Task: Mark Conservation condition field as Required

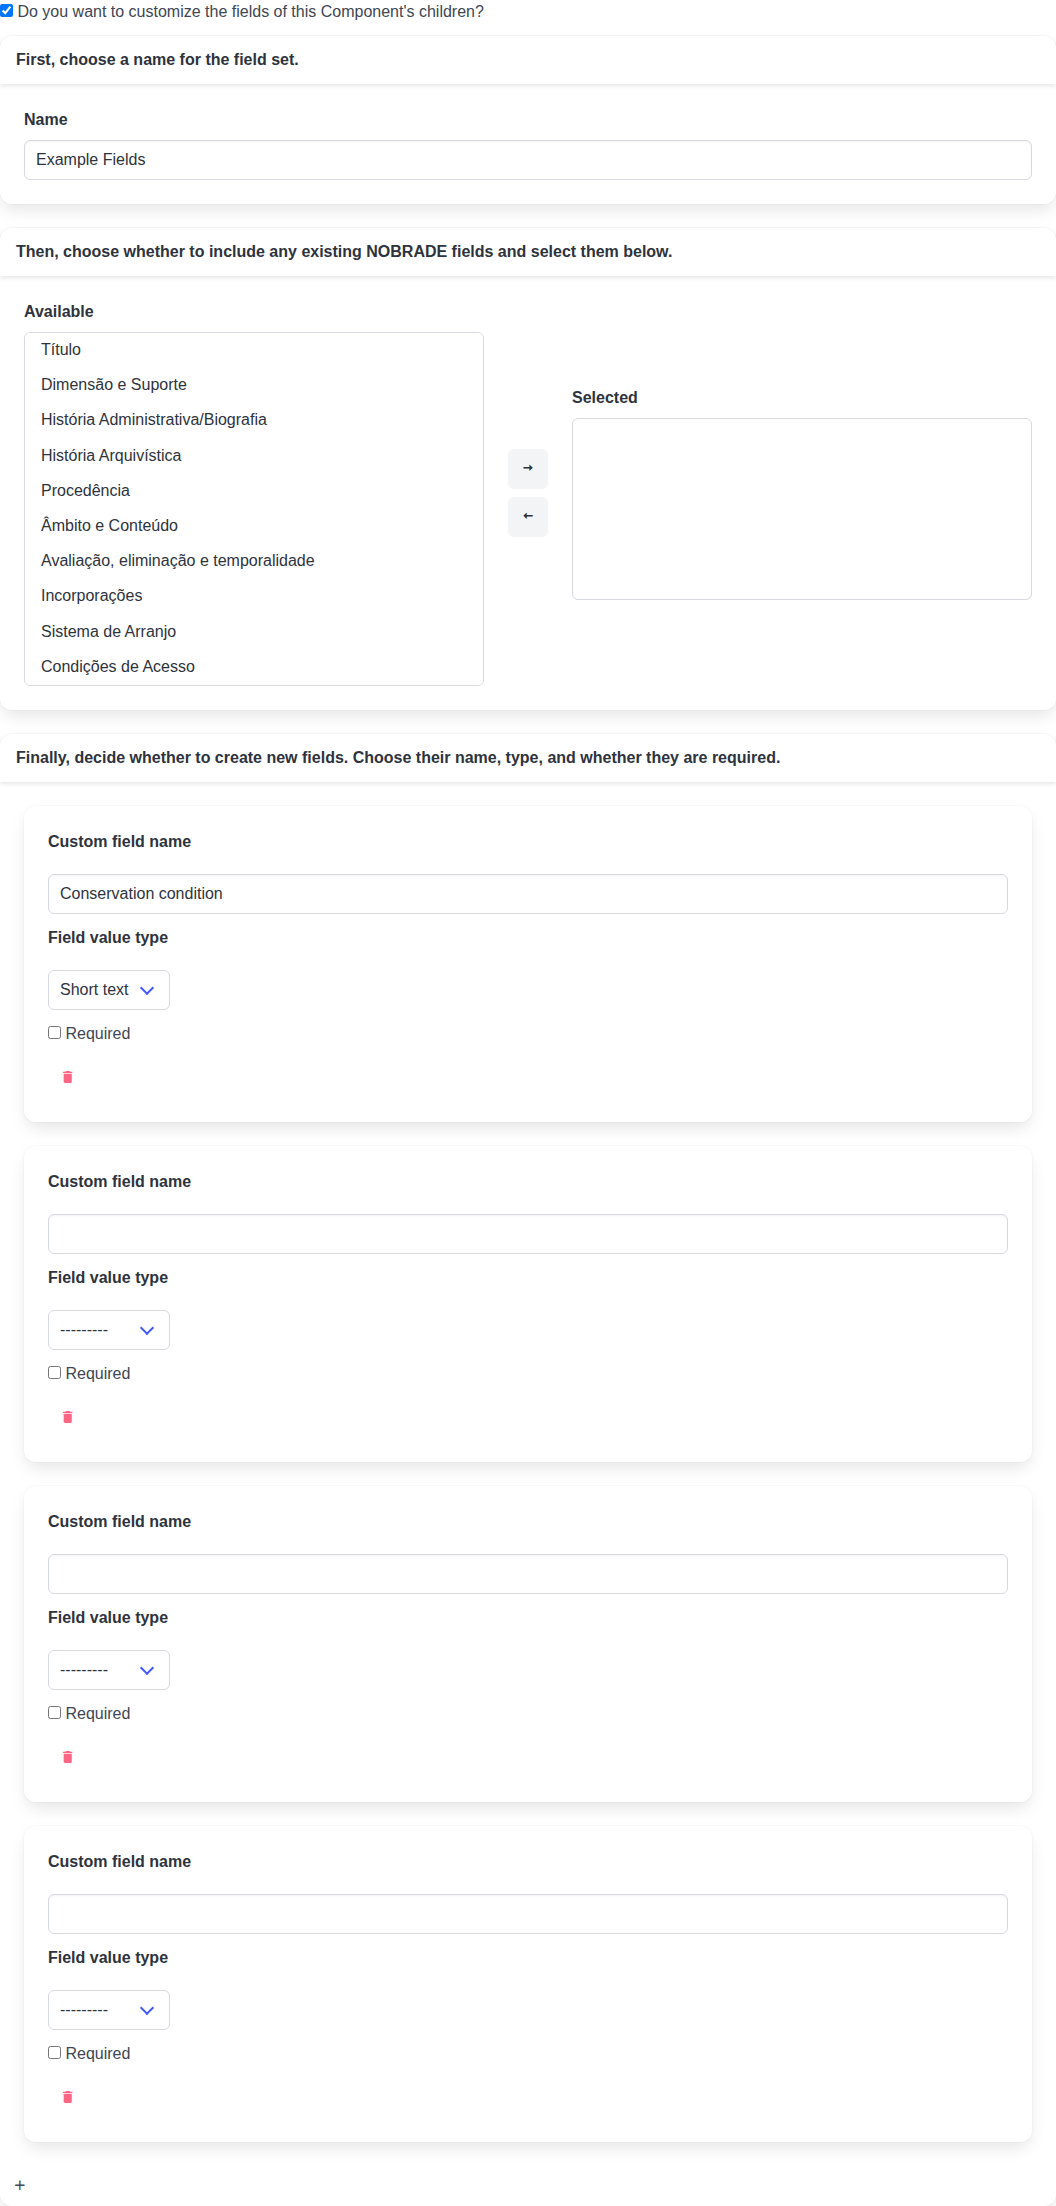Action: coord(55,1033)
